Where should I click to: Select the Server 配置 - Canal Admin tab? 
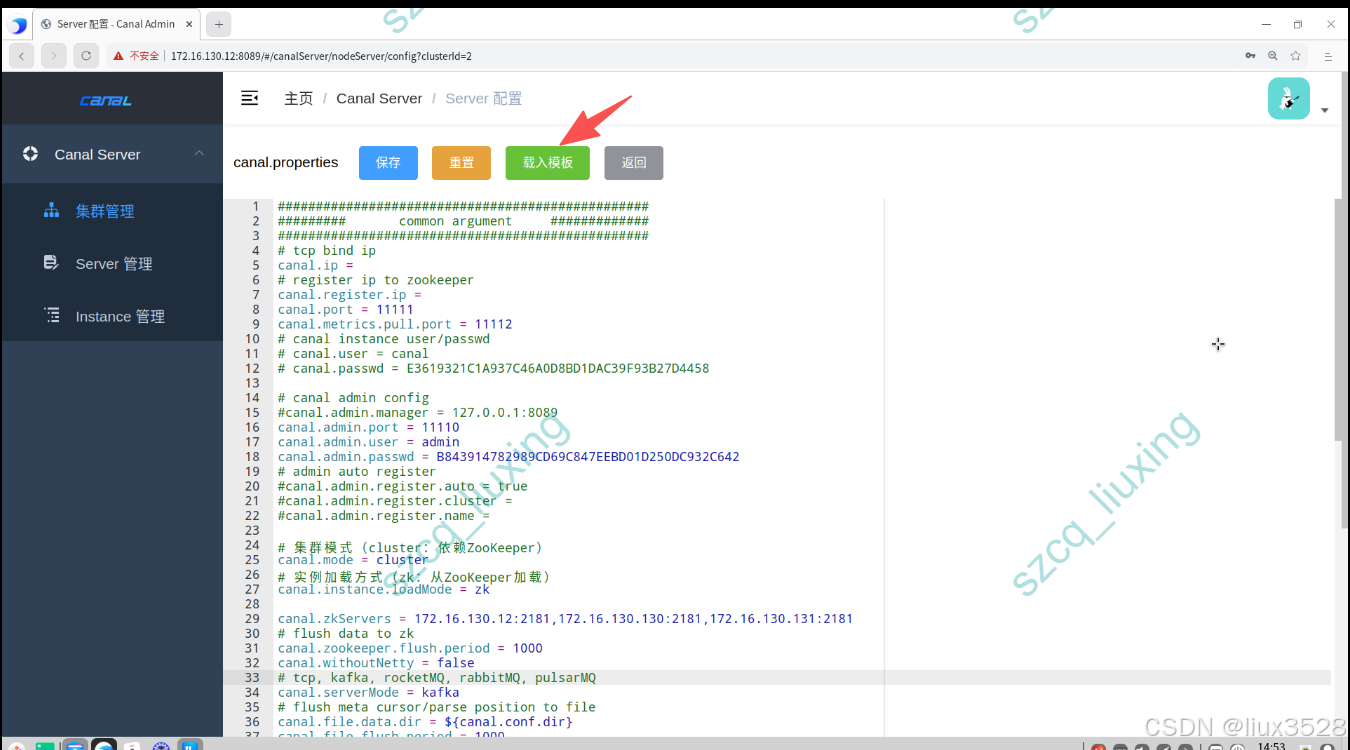point(116,24)
